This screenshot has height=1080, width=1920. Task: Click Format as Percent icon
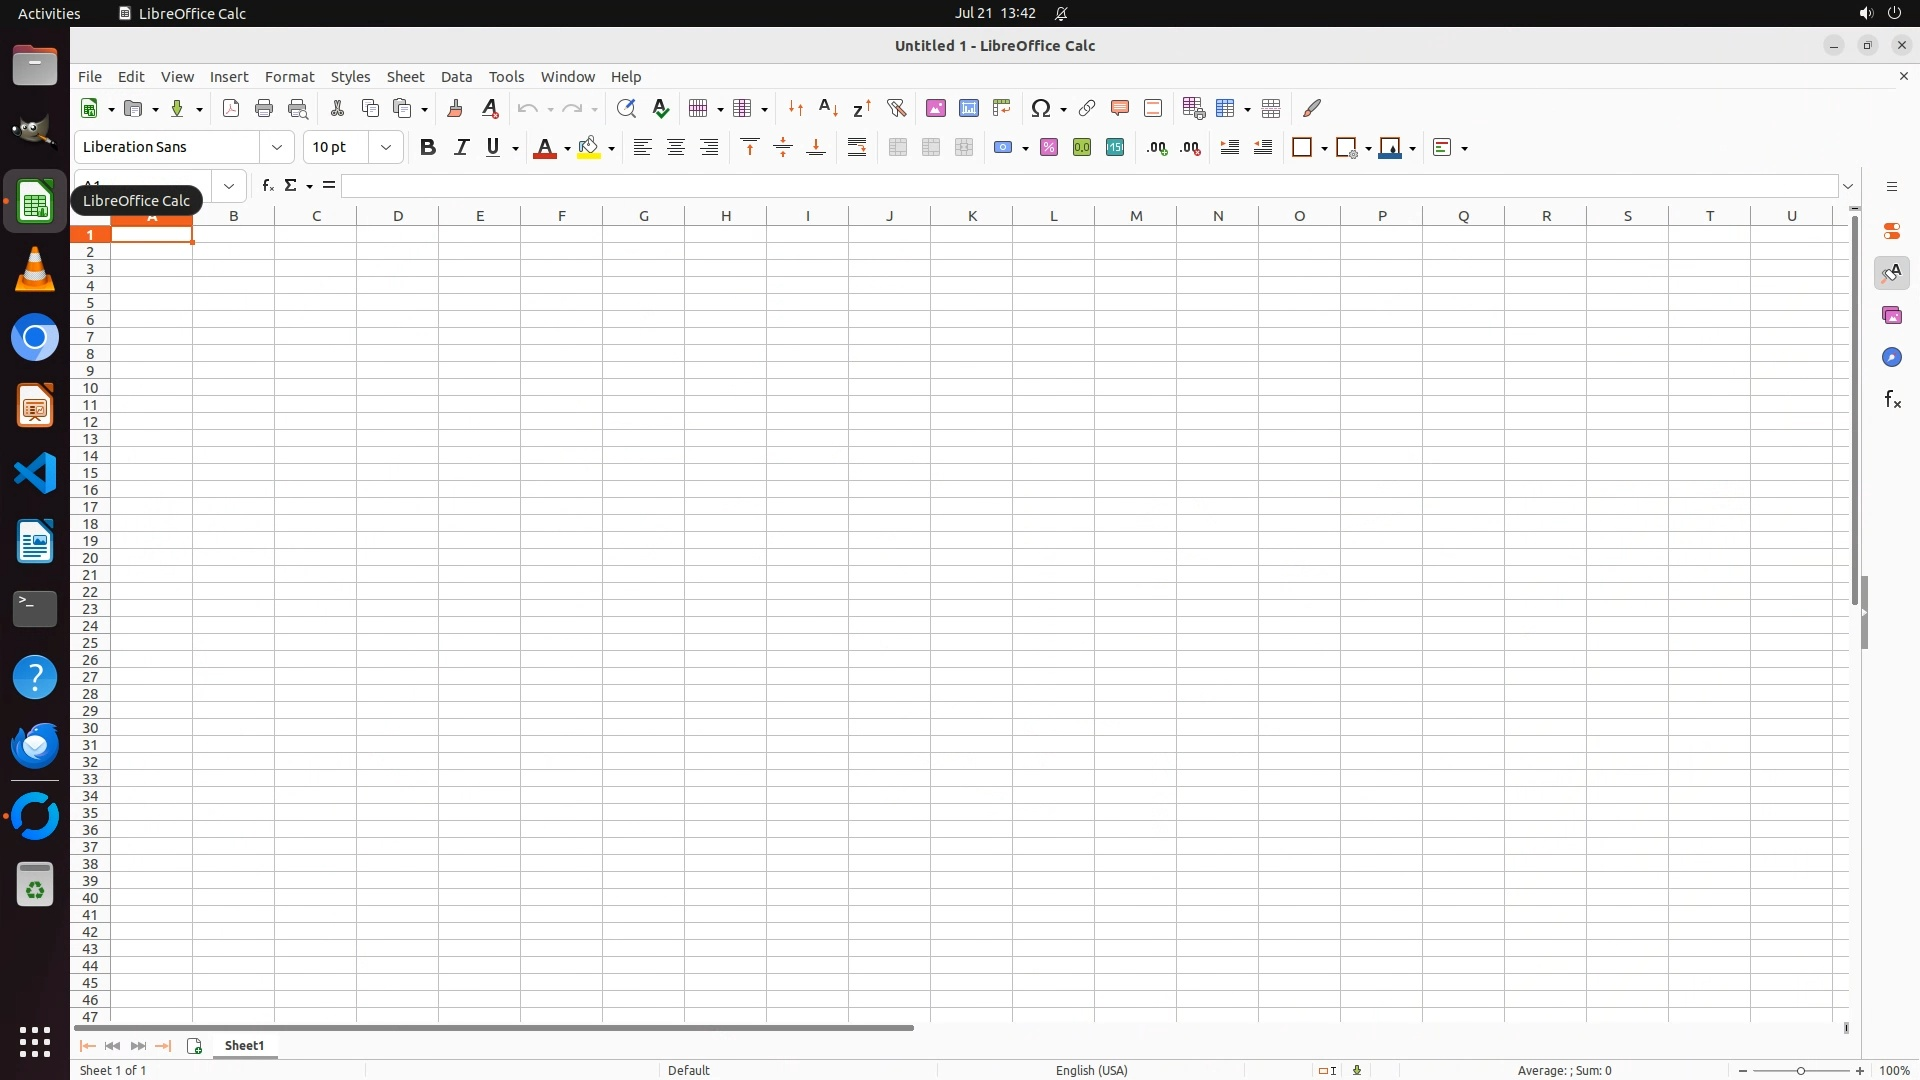pos(1048,148)
